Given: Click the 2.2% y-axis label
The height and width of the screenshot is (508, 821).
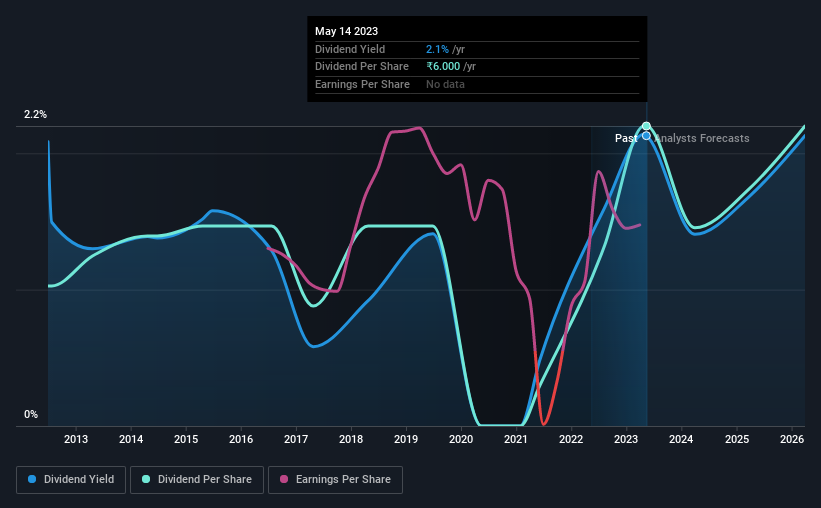Looking at the screenshot, I should coord(35,115).
